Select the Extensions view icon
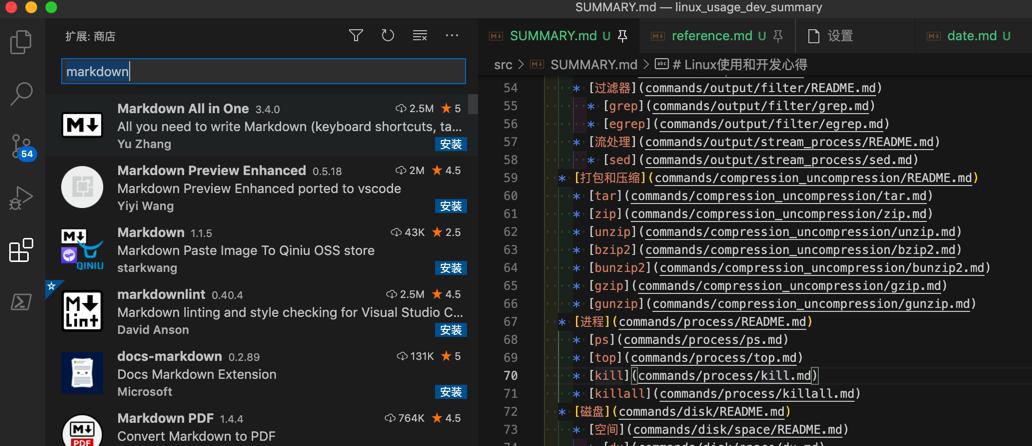The height and width of the screenshot is (446, 1032). [21, 250]
